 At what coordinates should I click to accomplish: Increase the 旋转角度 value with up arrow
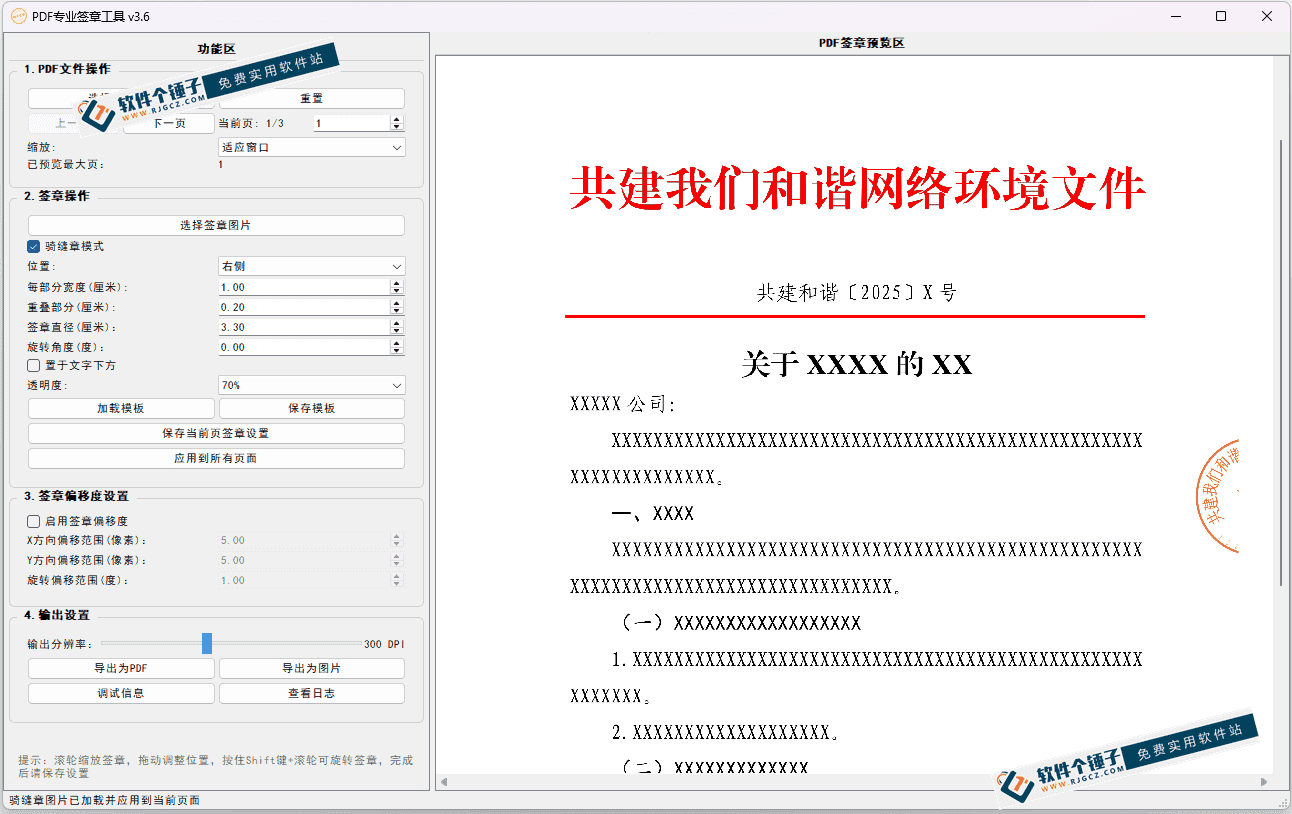click(x=397, y=343)
